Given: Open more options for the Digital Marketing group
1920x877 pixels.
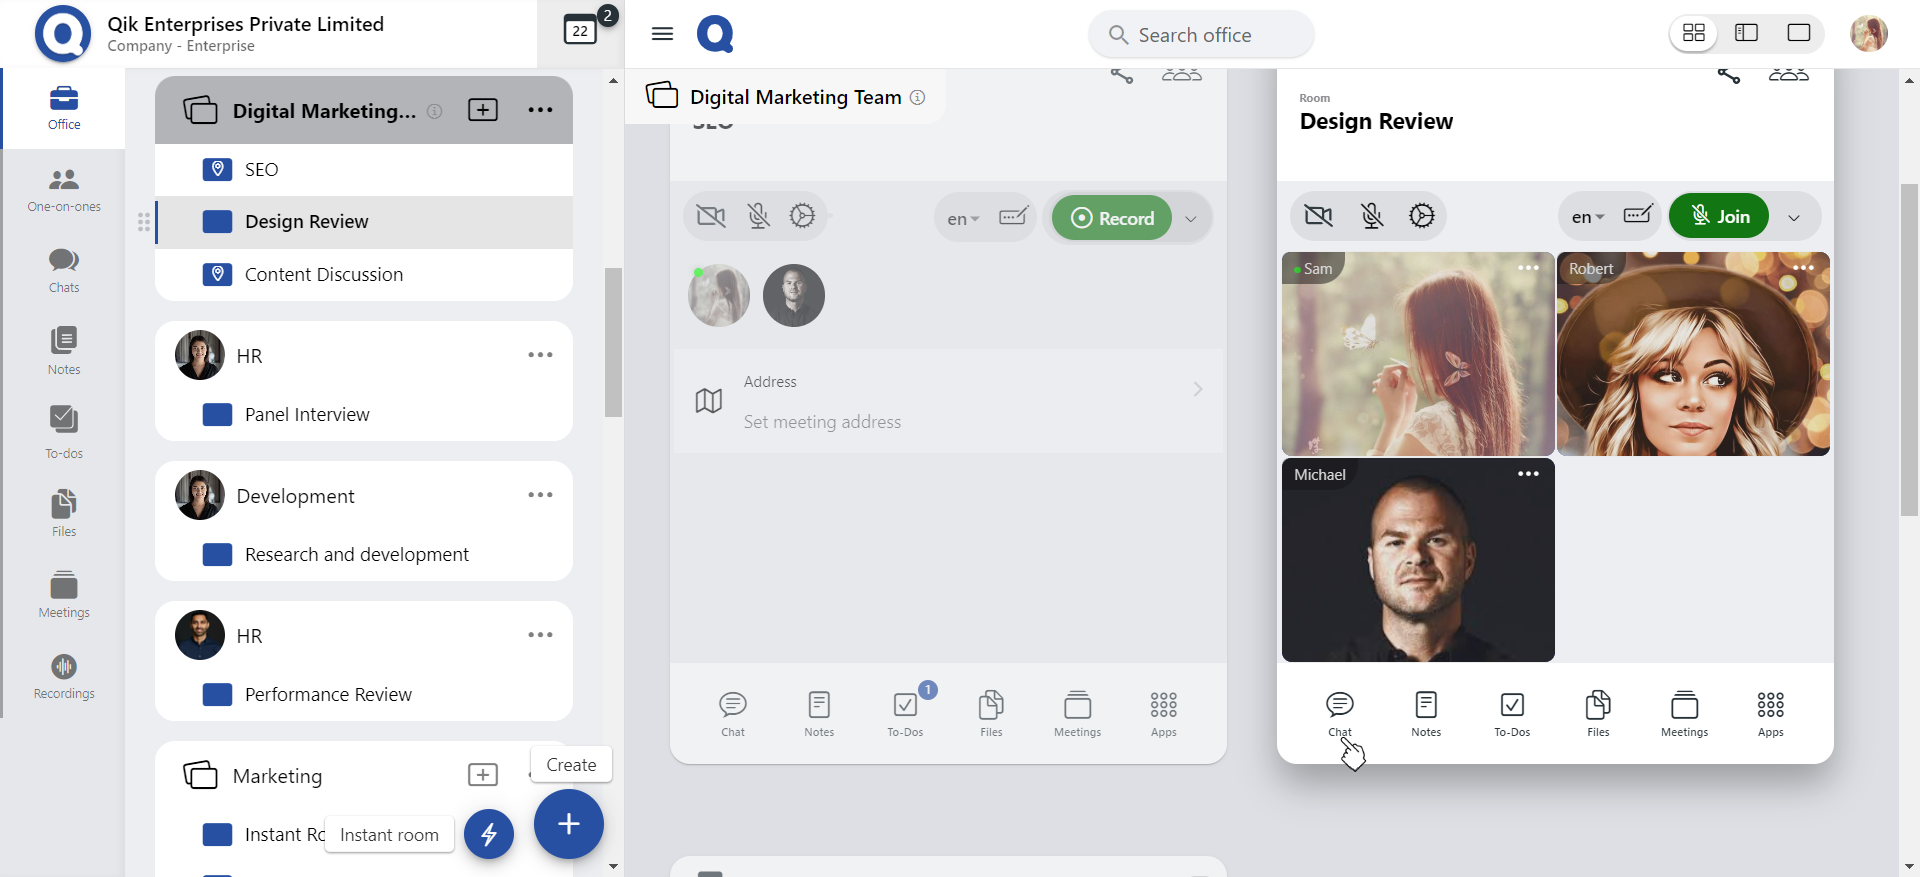Looking at the screenshot, I should coord(540,110).
